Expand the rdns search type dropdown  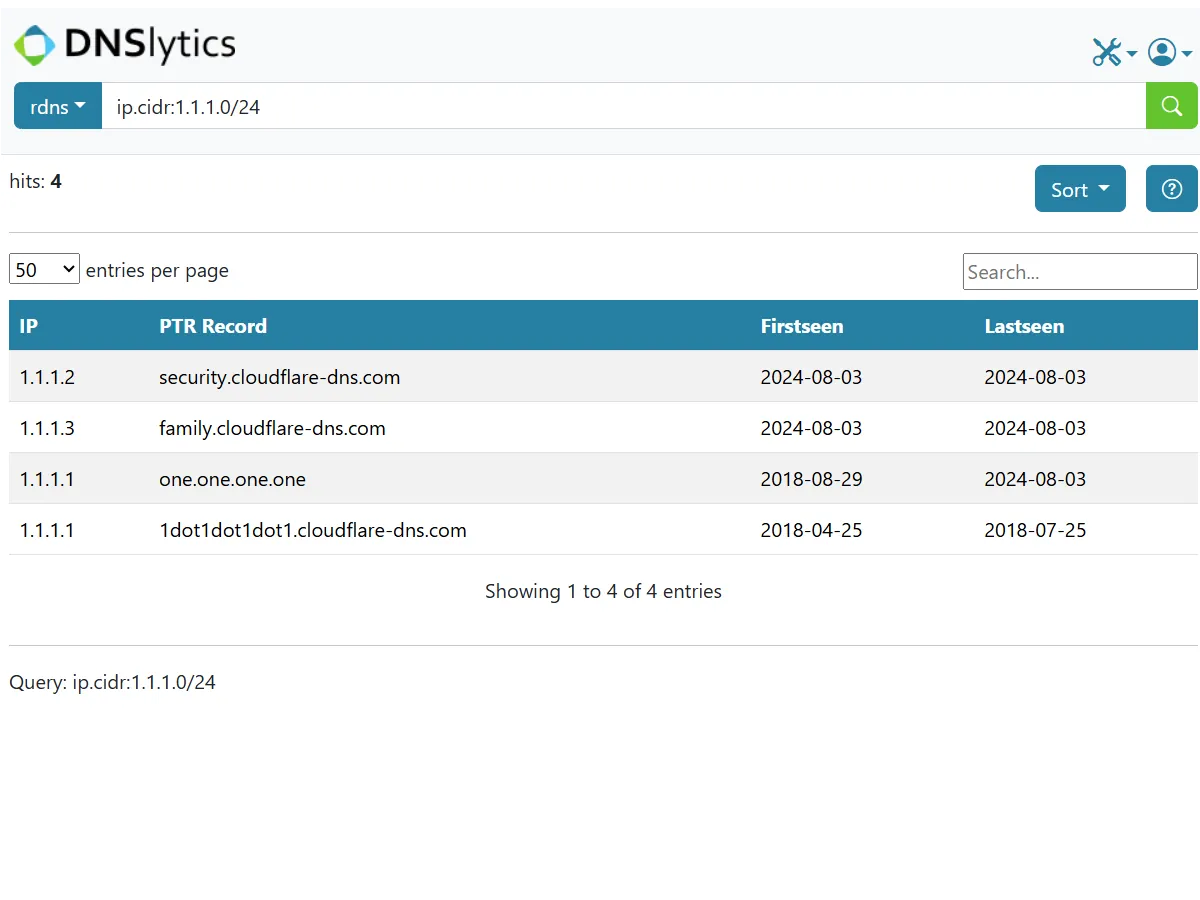click(58, 106)
